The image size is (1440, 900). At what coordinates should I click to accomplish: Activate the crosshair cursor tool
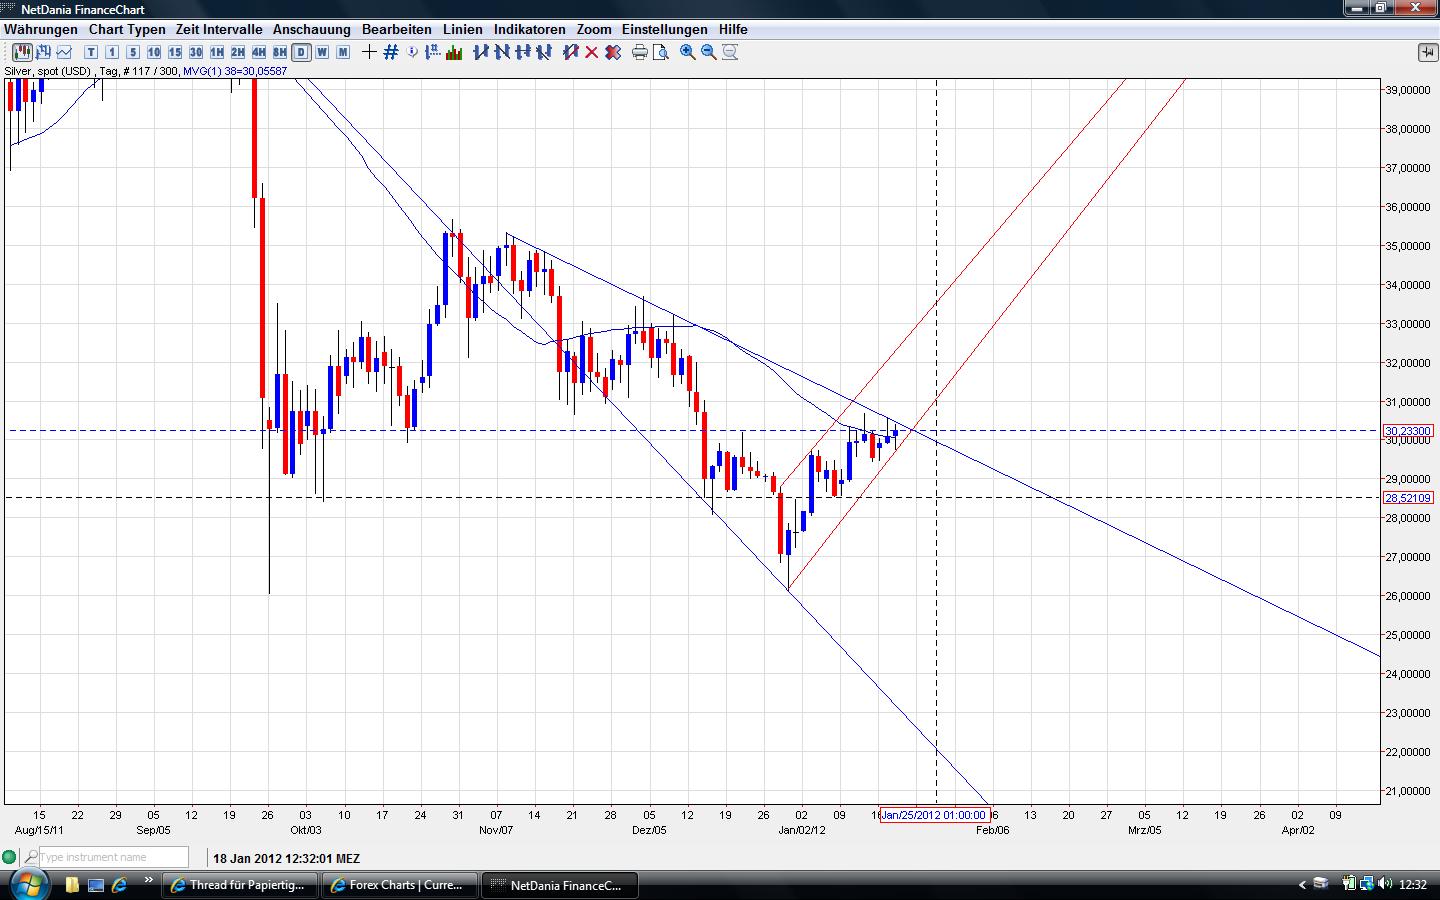click(369, 52)
